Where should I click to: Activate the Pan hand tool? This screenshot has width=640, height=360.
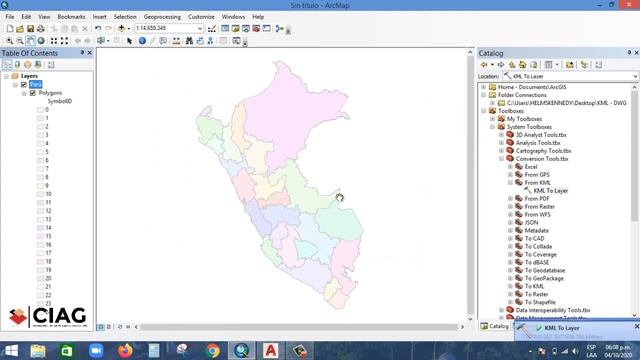[x=30, y=41]
